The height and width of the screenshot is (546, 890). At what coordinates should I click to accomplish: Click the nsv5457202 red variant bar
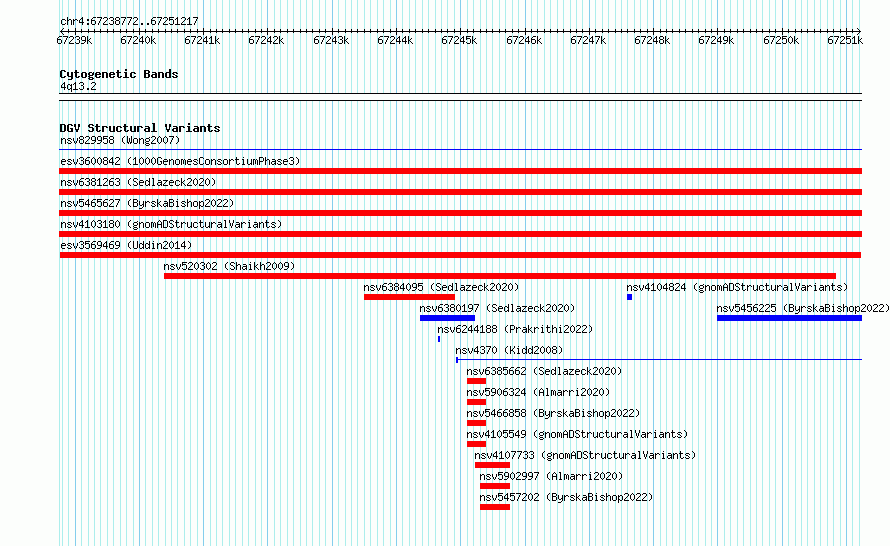[495, 507]
